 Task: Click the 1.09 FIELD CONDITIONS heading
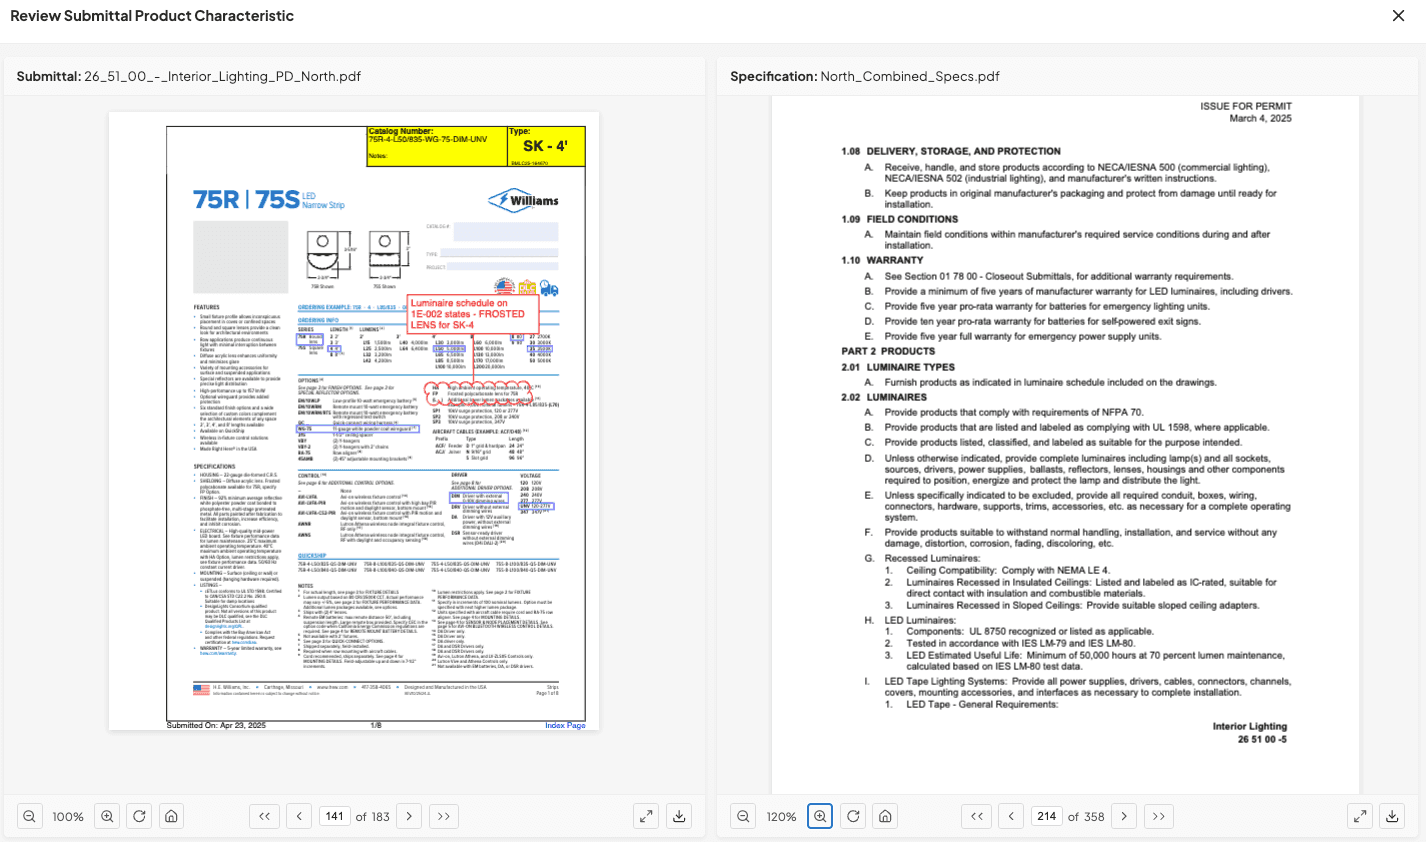[899, 219]
